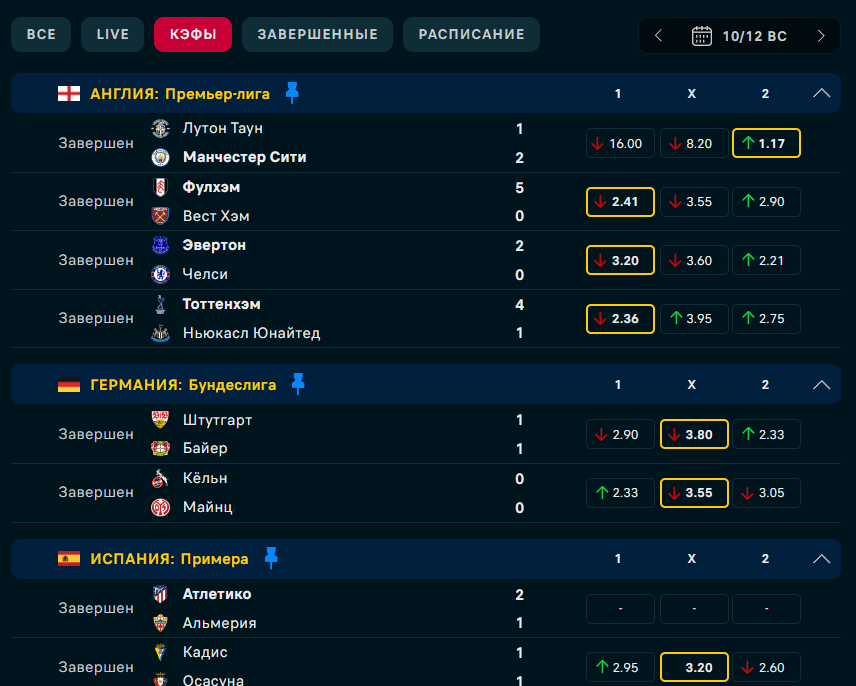Select odds 16.00 for Luton Town win
Screen dimensions: 856x686
click(620, 144)
